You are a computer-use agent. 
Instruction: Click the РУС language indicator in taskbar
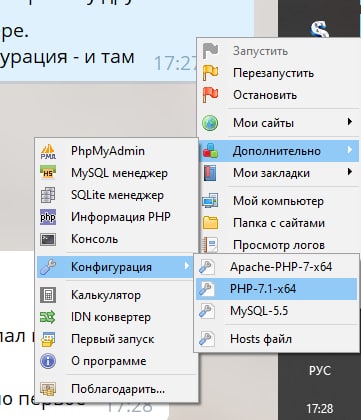(x=320, y=370)
